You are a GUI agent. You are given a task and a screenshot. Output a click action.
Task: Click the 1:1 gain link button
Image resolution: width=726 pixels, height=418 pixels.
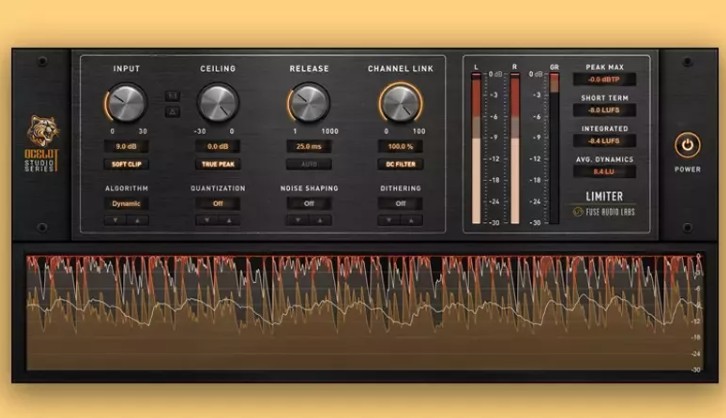point(173,96)
